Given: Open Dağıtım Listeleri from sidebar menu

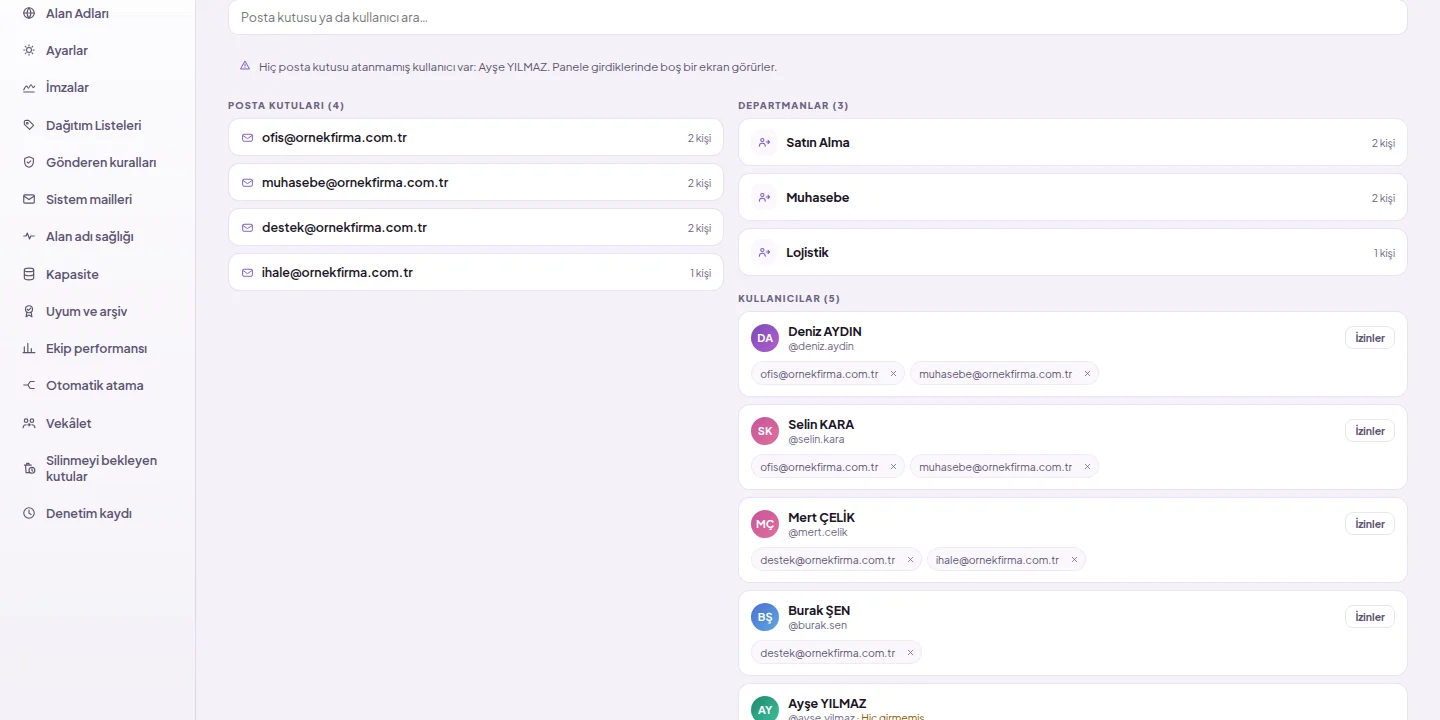Looking at the screenshot, I should click(x=93, y=125).
